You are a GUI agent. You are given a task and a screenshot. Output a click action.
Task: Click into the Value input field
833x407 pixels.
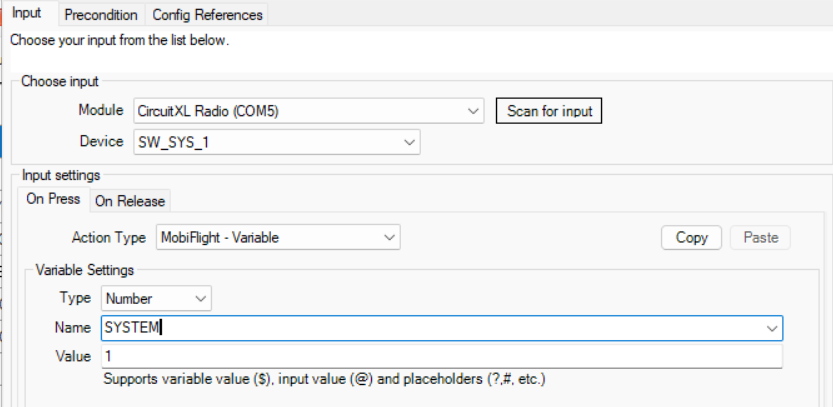[x=440, y=357]
